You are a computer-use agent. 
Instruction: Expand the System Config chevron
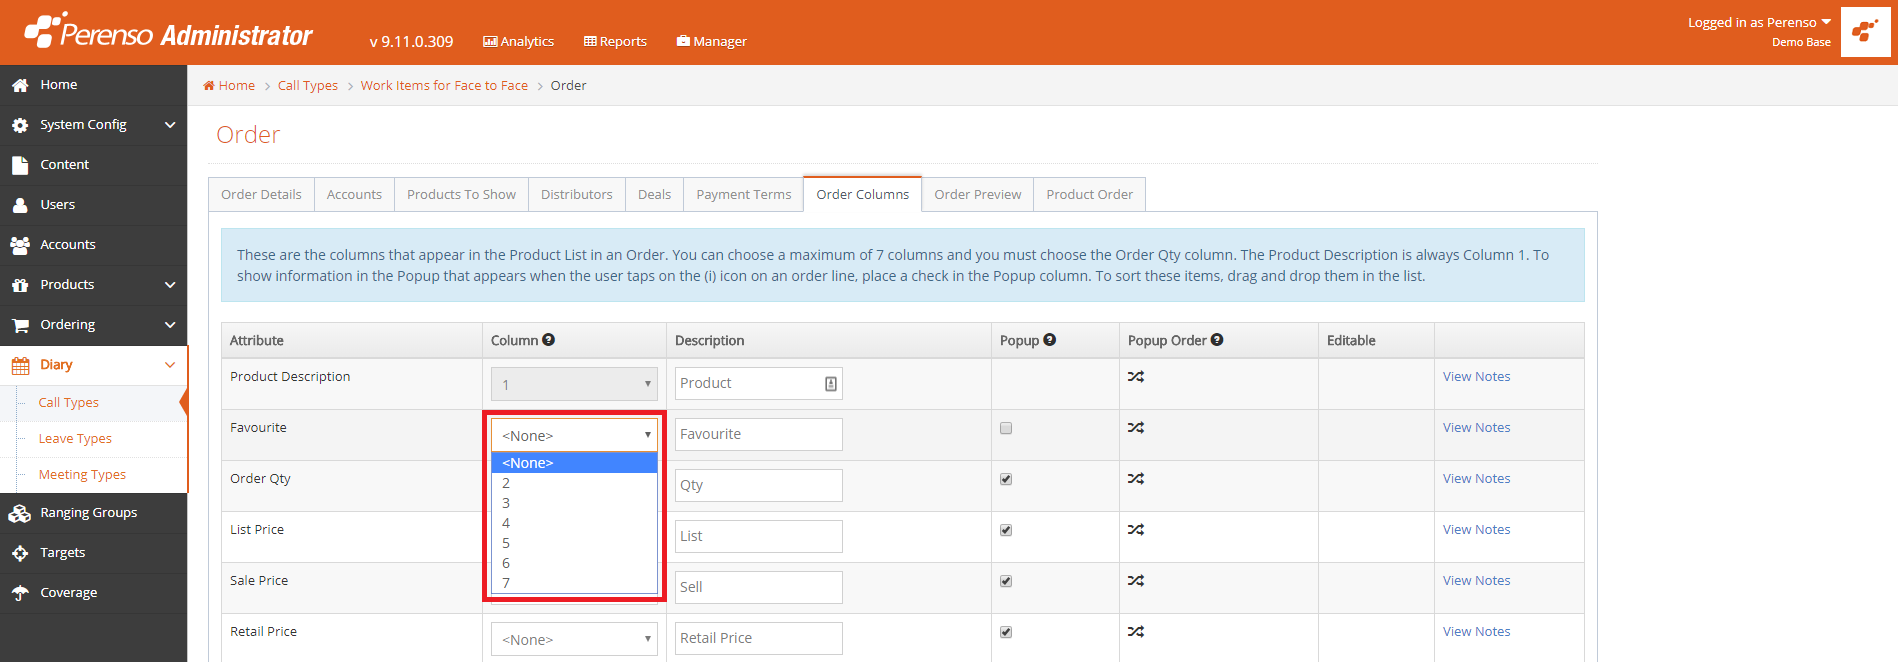pos(170,125)
